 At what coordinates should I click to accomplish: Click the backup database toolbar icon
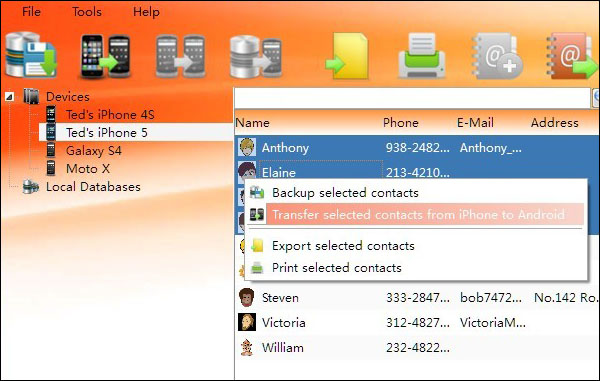point(31,55)
